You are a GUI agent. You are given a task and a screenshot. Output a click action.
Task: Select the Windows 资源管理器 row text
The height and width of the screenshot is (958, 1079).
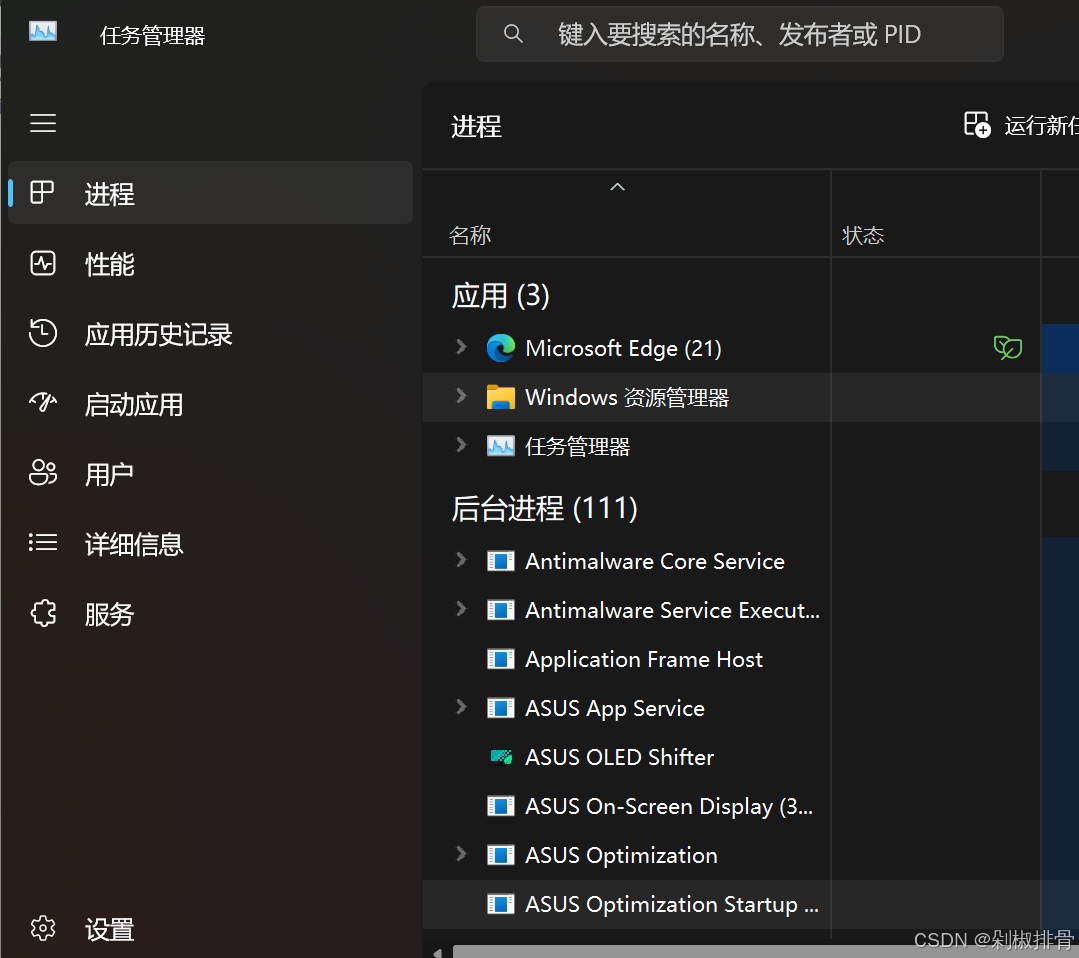pyautogui.click(x=627, y=397)
